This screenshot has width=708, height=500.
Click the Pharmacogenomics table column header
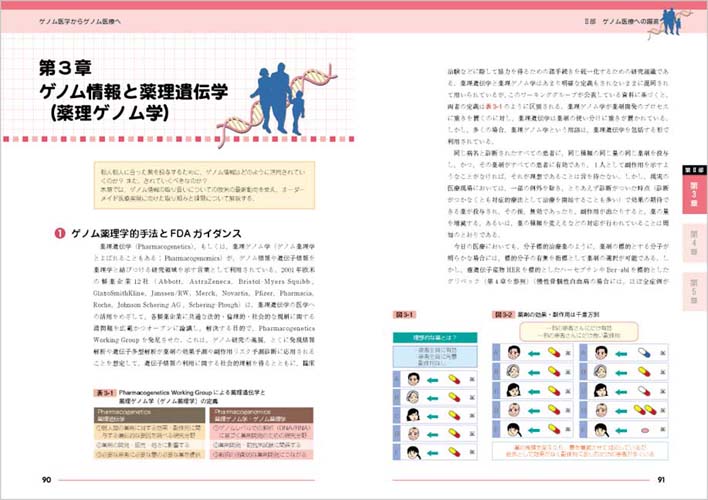246,413
